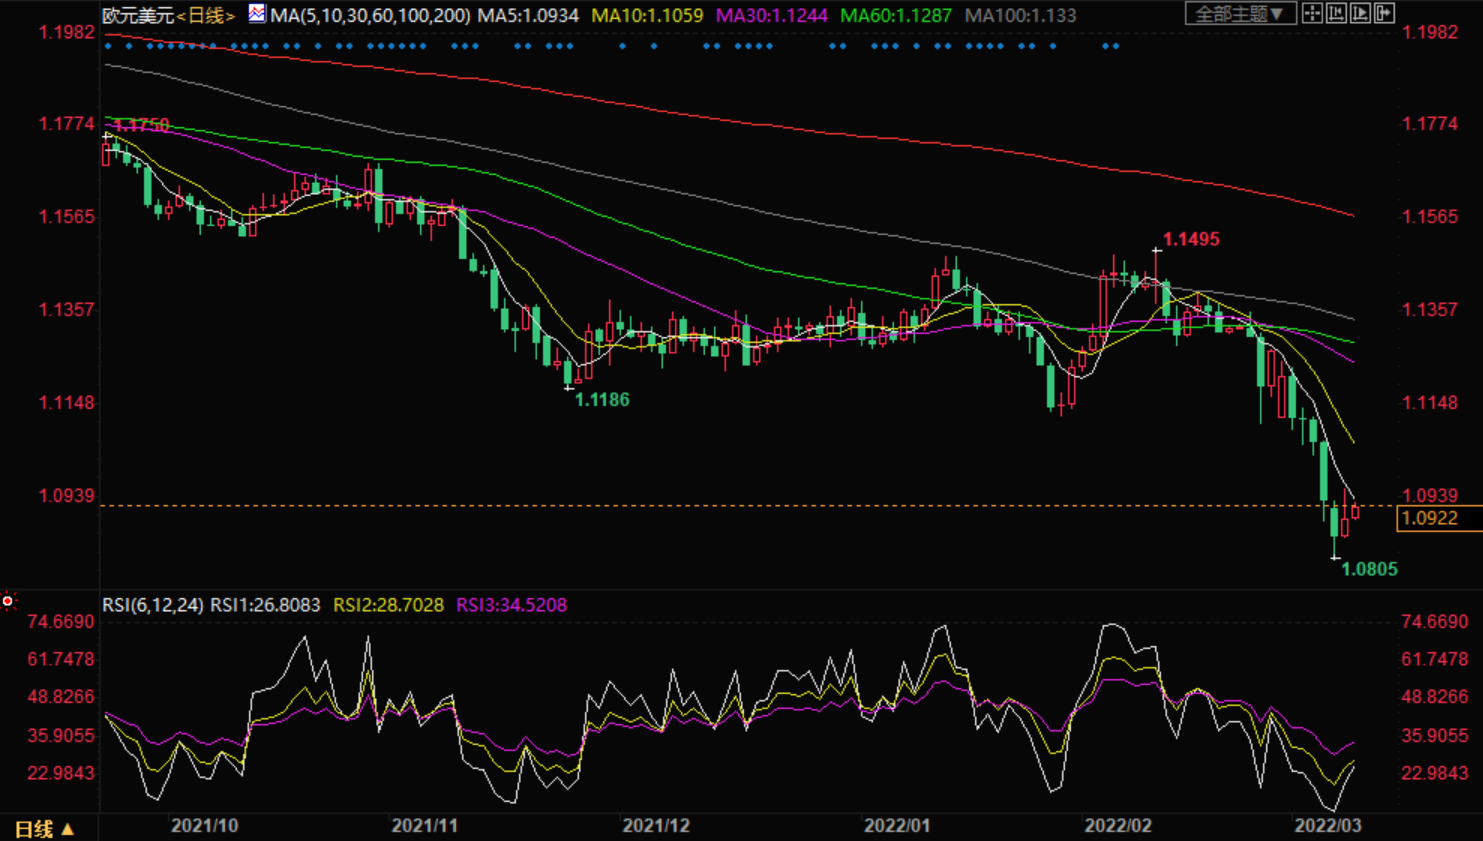Click the <日线> period label in title
The height and width of the screenshot is (841, 1483).
(206, 16)
